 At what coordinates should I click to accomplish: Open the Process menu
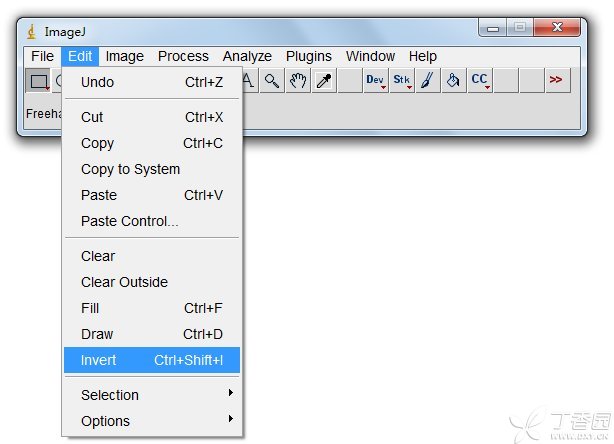(x=183, y=56)
